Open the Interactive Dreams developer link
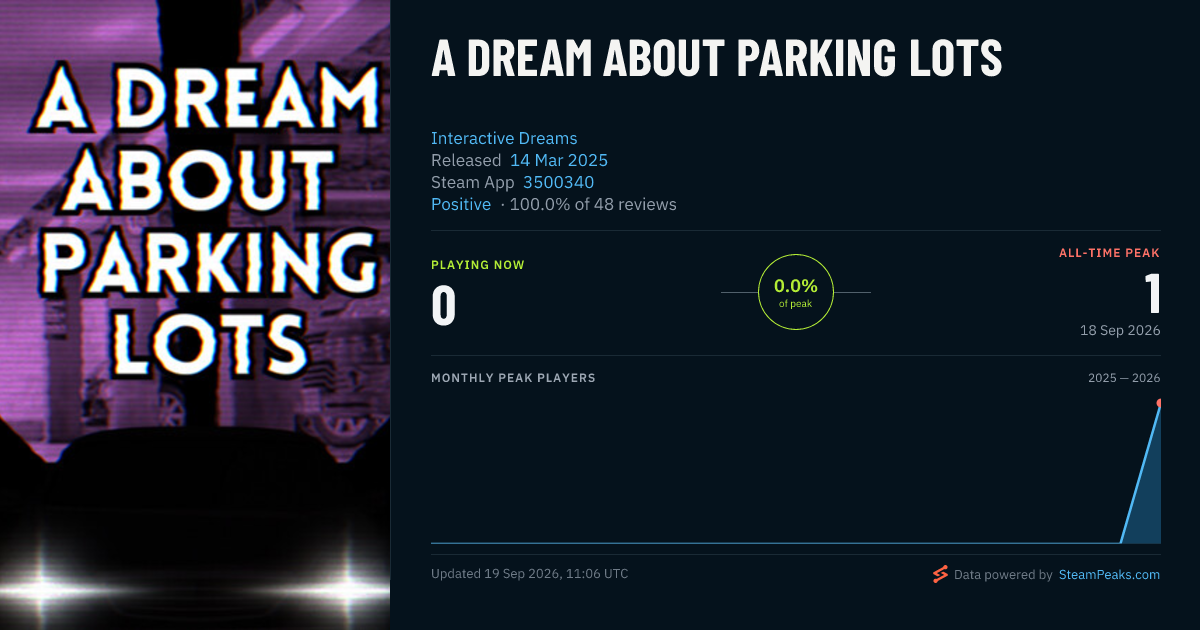Screen dimensions: 1200x630 click(504, 138)
